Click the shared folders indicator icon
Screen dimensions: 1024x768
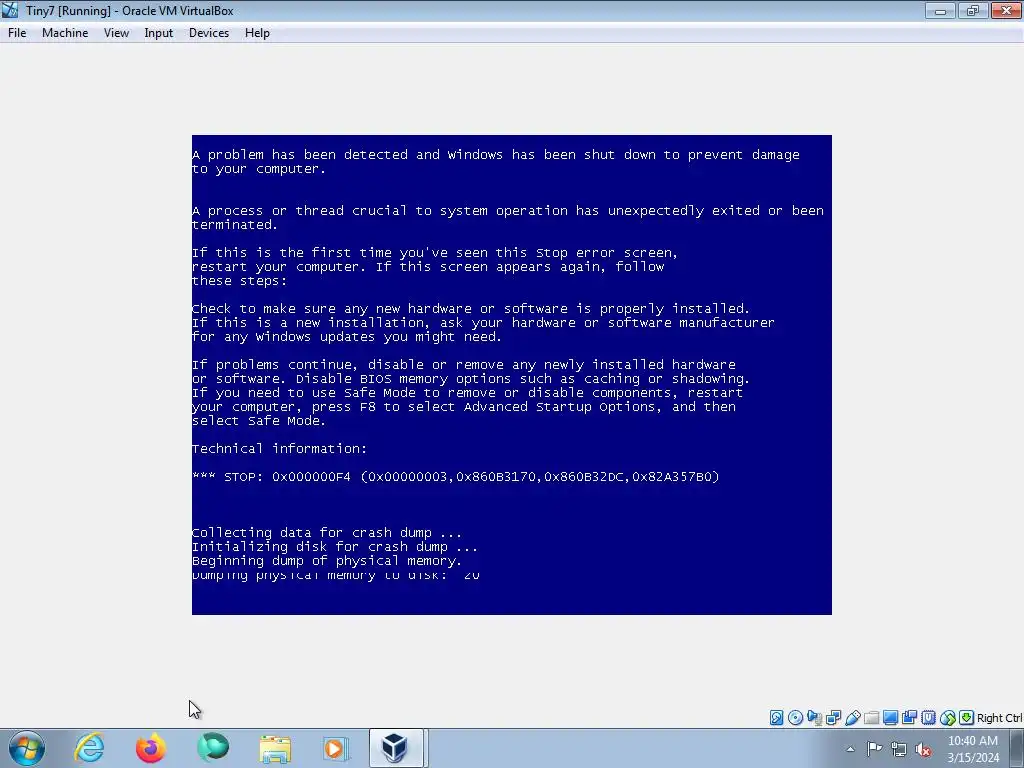[x=871, y=718]
